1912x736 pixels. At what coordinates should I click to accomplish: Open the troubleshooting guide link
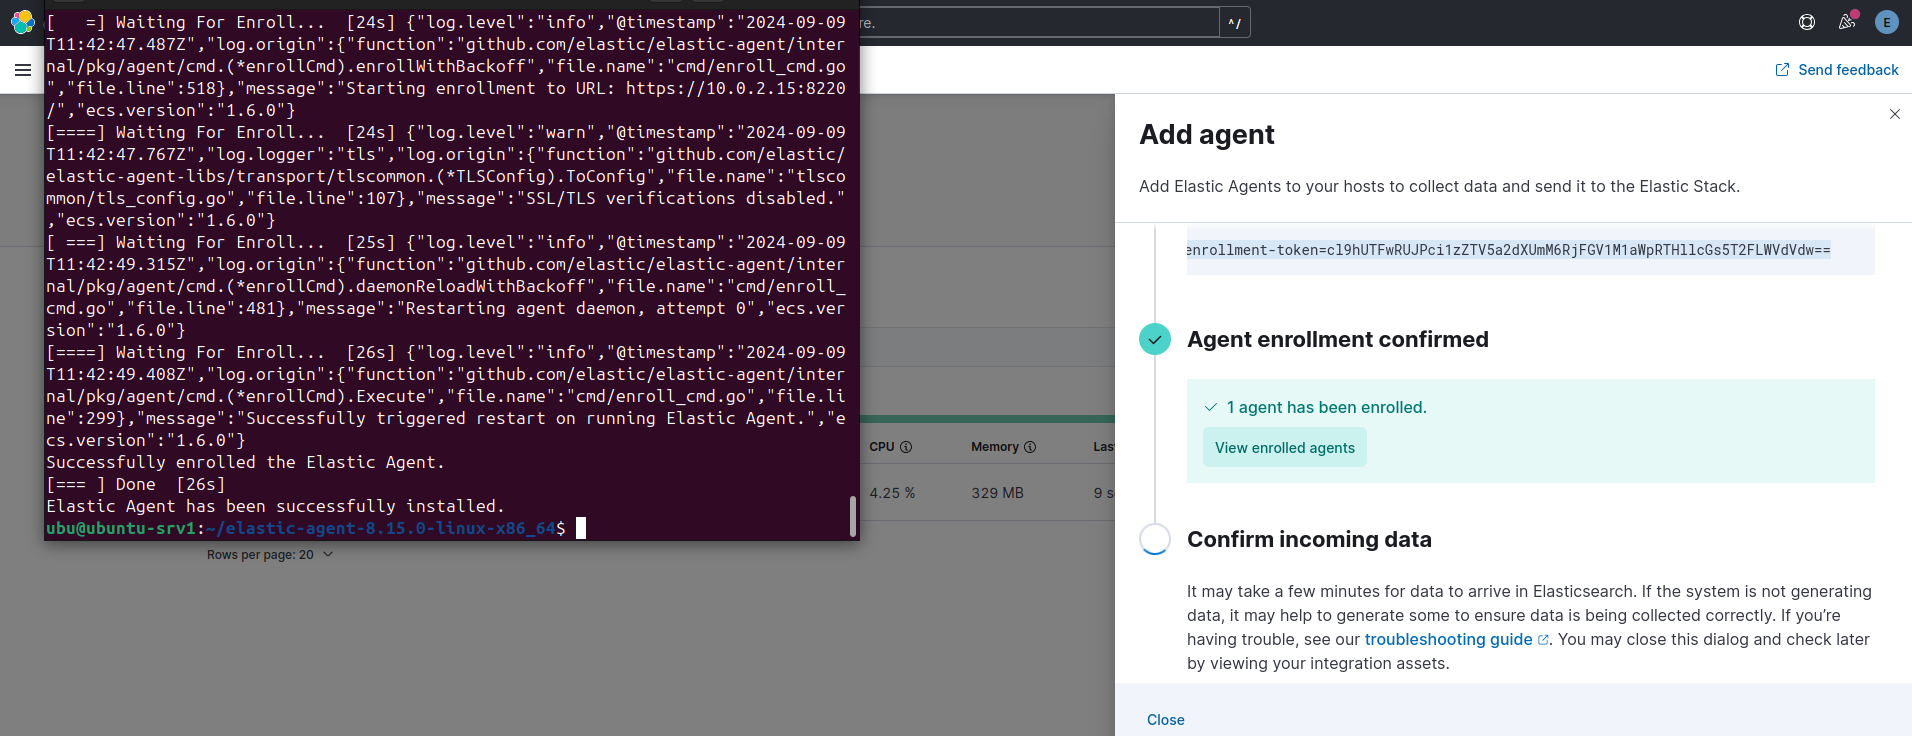1457,640
